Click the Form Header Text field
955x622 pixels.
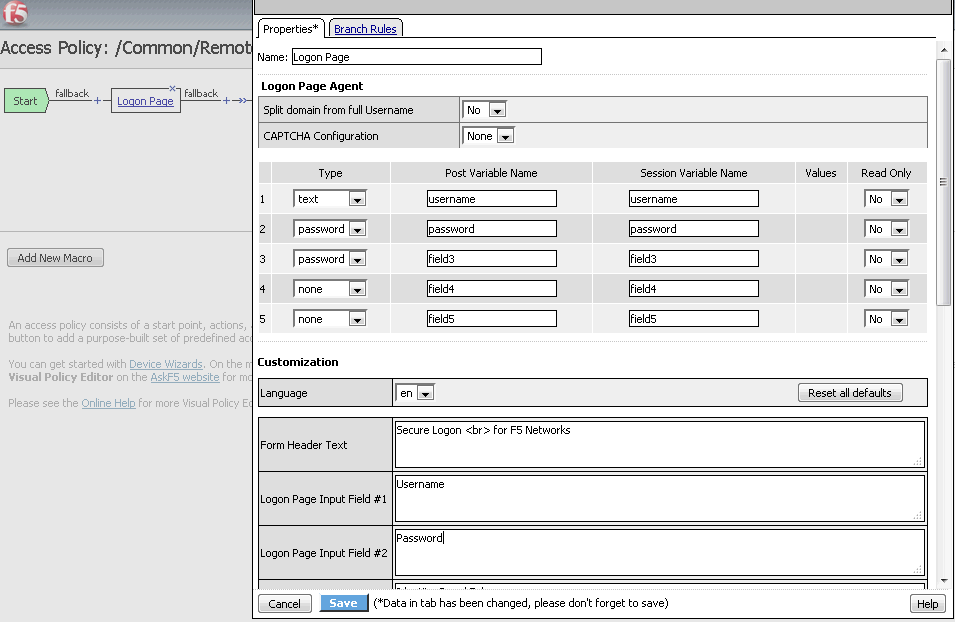coord(658,444)
